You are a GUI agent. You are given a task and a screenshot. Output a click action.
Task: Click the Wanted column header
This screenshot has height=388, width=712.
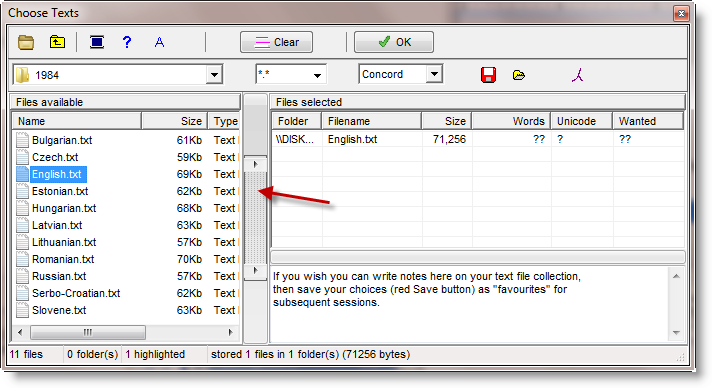coord(648,121)
